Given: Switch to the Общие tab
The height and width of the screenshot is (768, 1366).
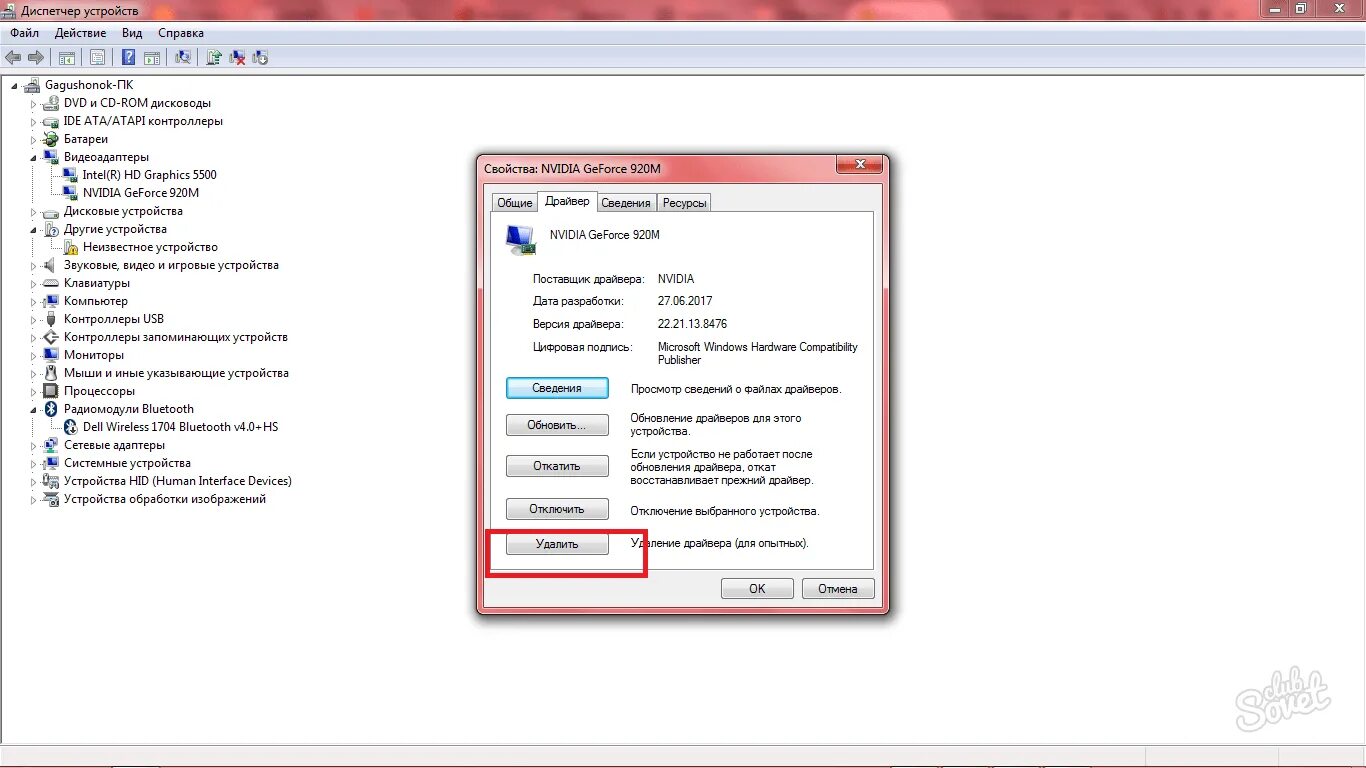Looking at the screenshot, I should pyautogui.click(x=515, y=203).
